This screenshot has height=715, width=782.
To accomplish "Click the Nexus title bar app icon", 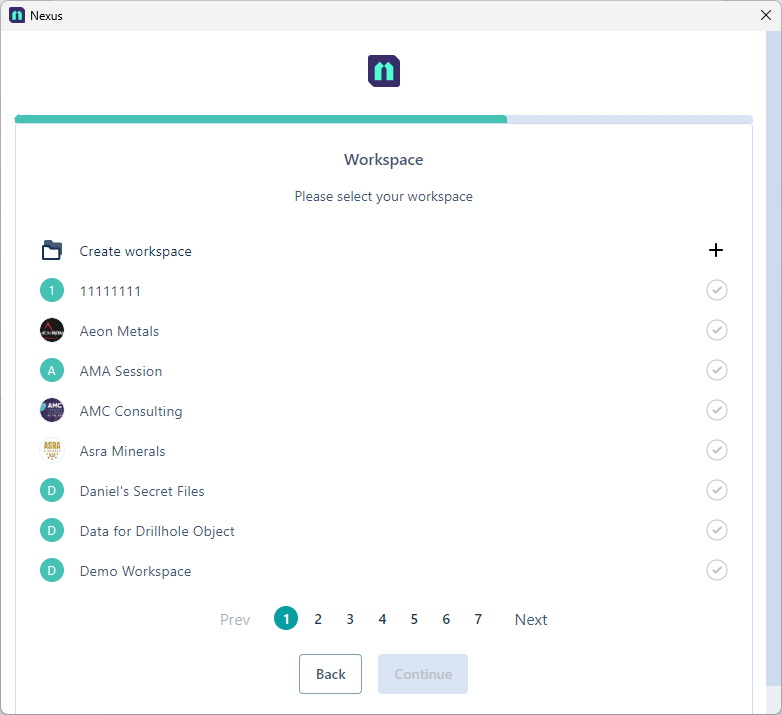I will (x=17, y=15).
